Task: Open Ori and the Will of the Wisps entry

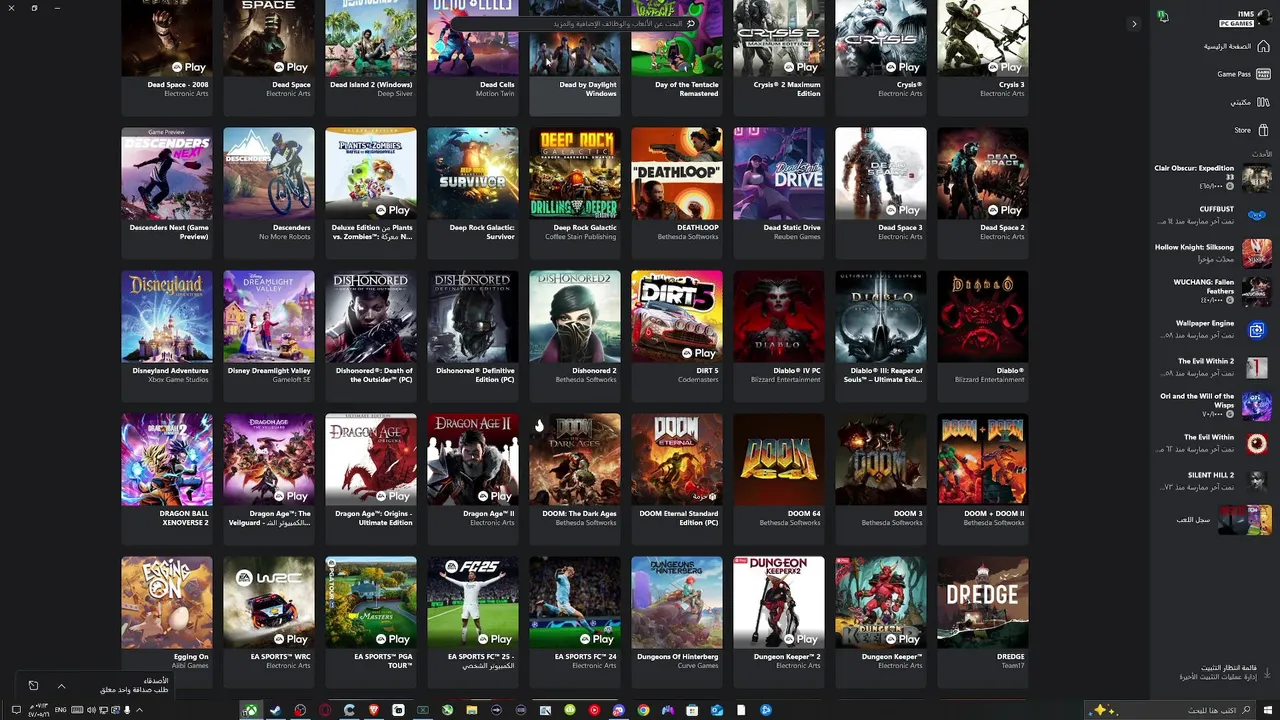Action: (x=1212, y=405)
